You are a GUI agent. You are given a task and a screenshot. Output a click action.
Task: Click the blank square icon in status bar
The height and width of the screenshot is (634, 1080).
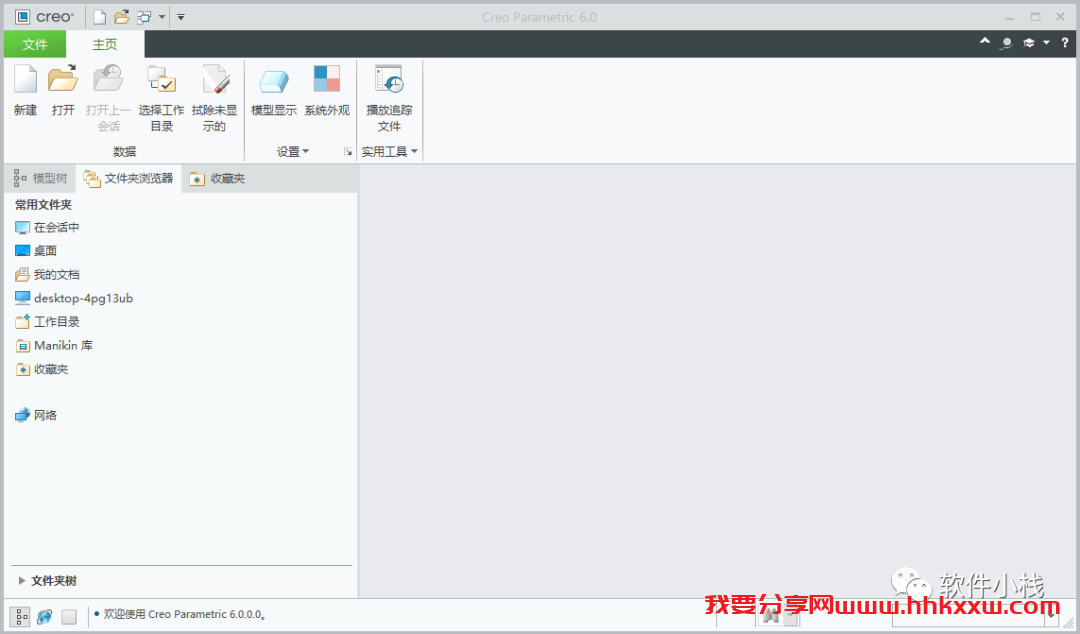69,616
